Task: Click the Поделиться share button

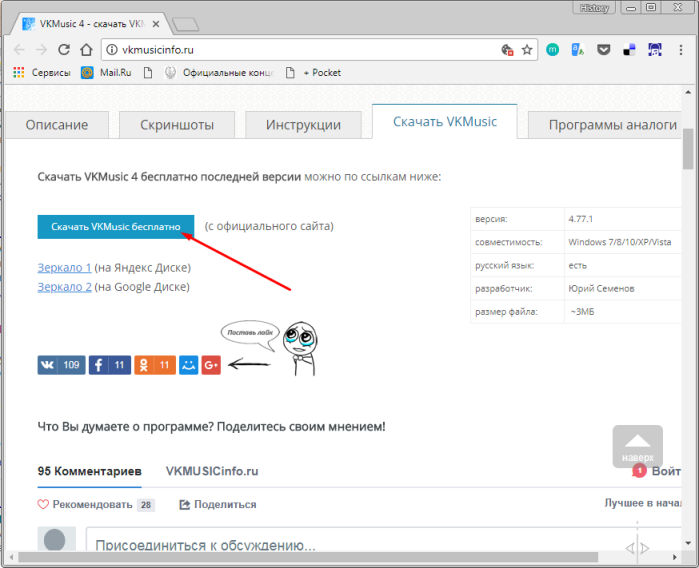Action: 218,505
